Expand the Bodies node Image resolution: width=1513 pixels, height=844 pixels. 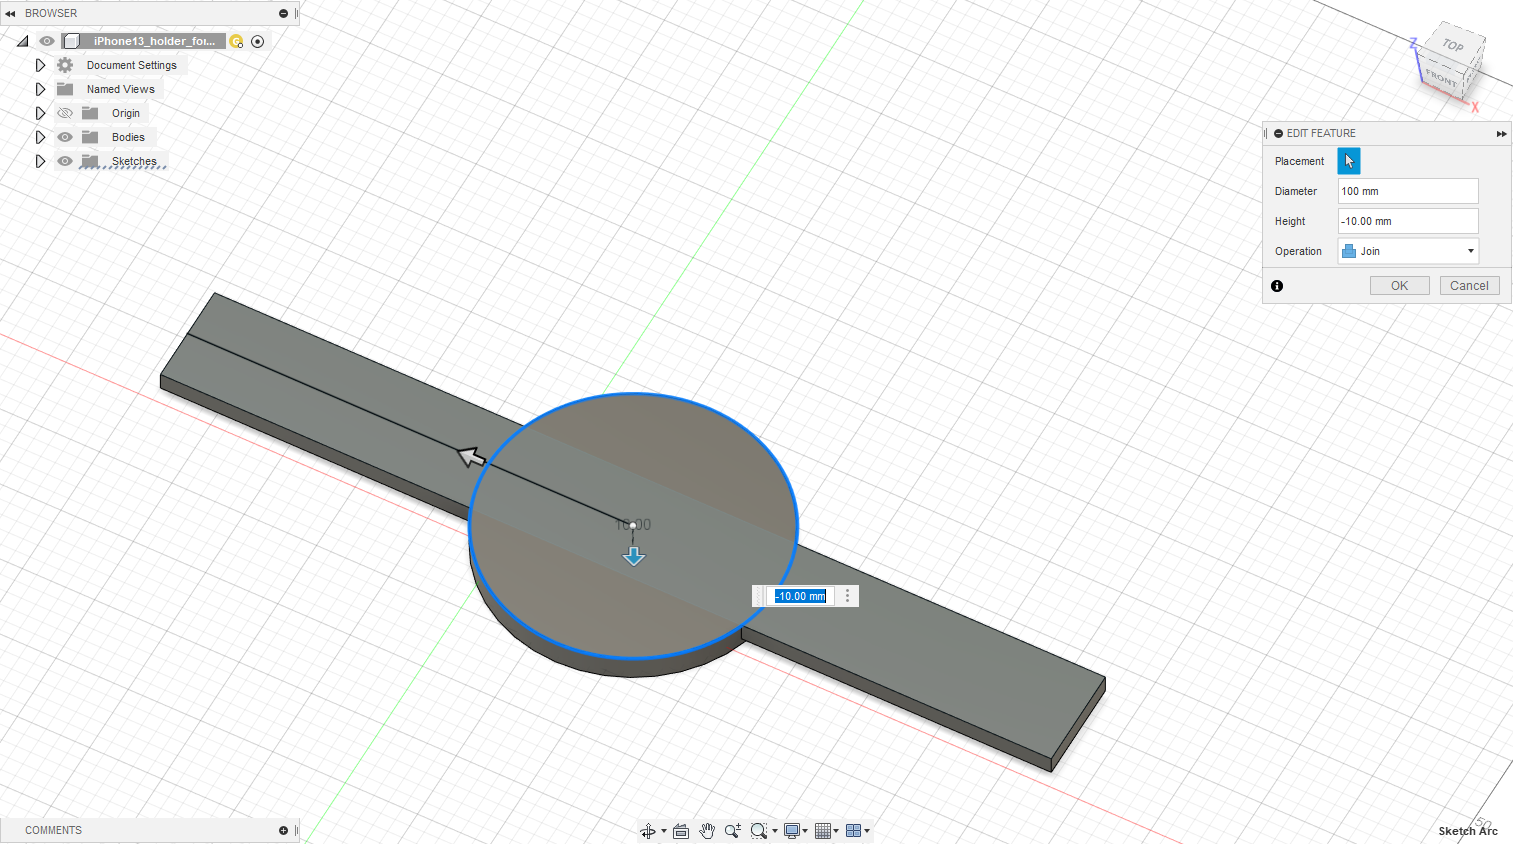coord(40,137)
